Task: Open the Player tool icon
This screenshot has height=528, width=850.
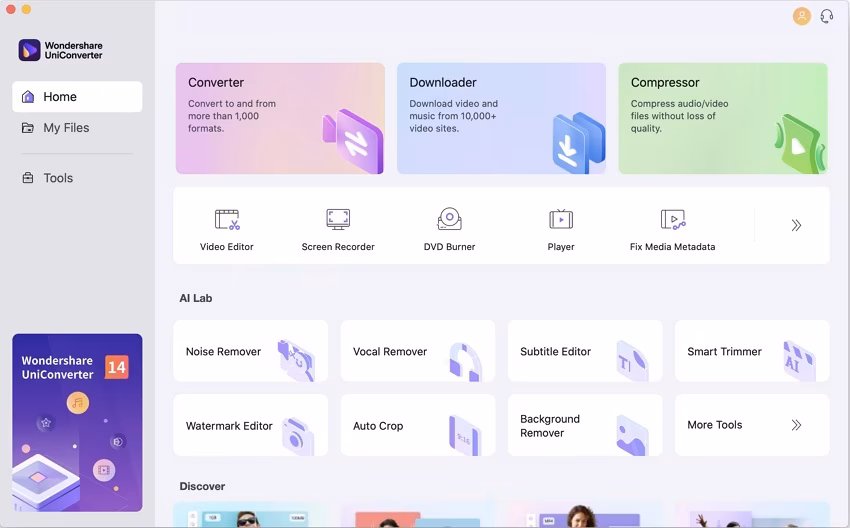Action: pos(561,219)
